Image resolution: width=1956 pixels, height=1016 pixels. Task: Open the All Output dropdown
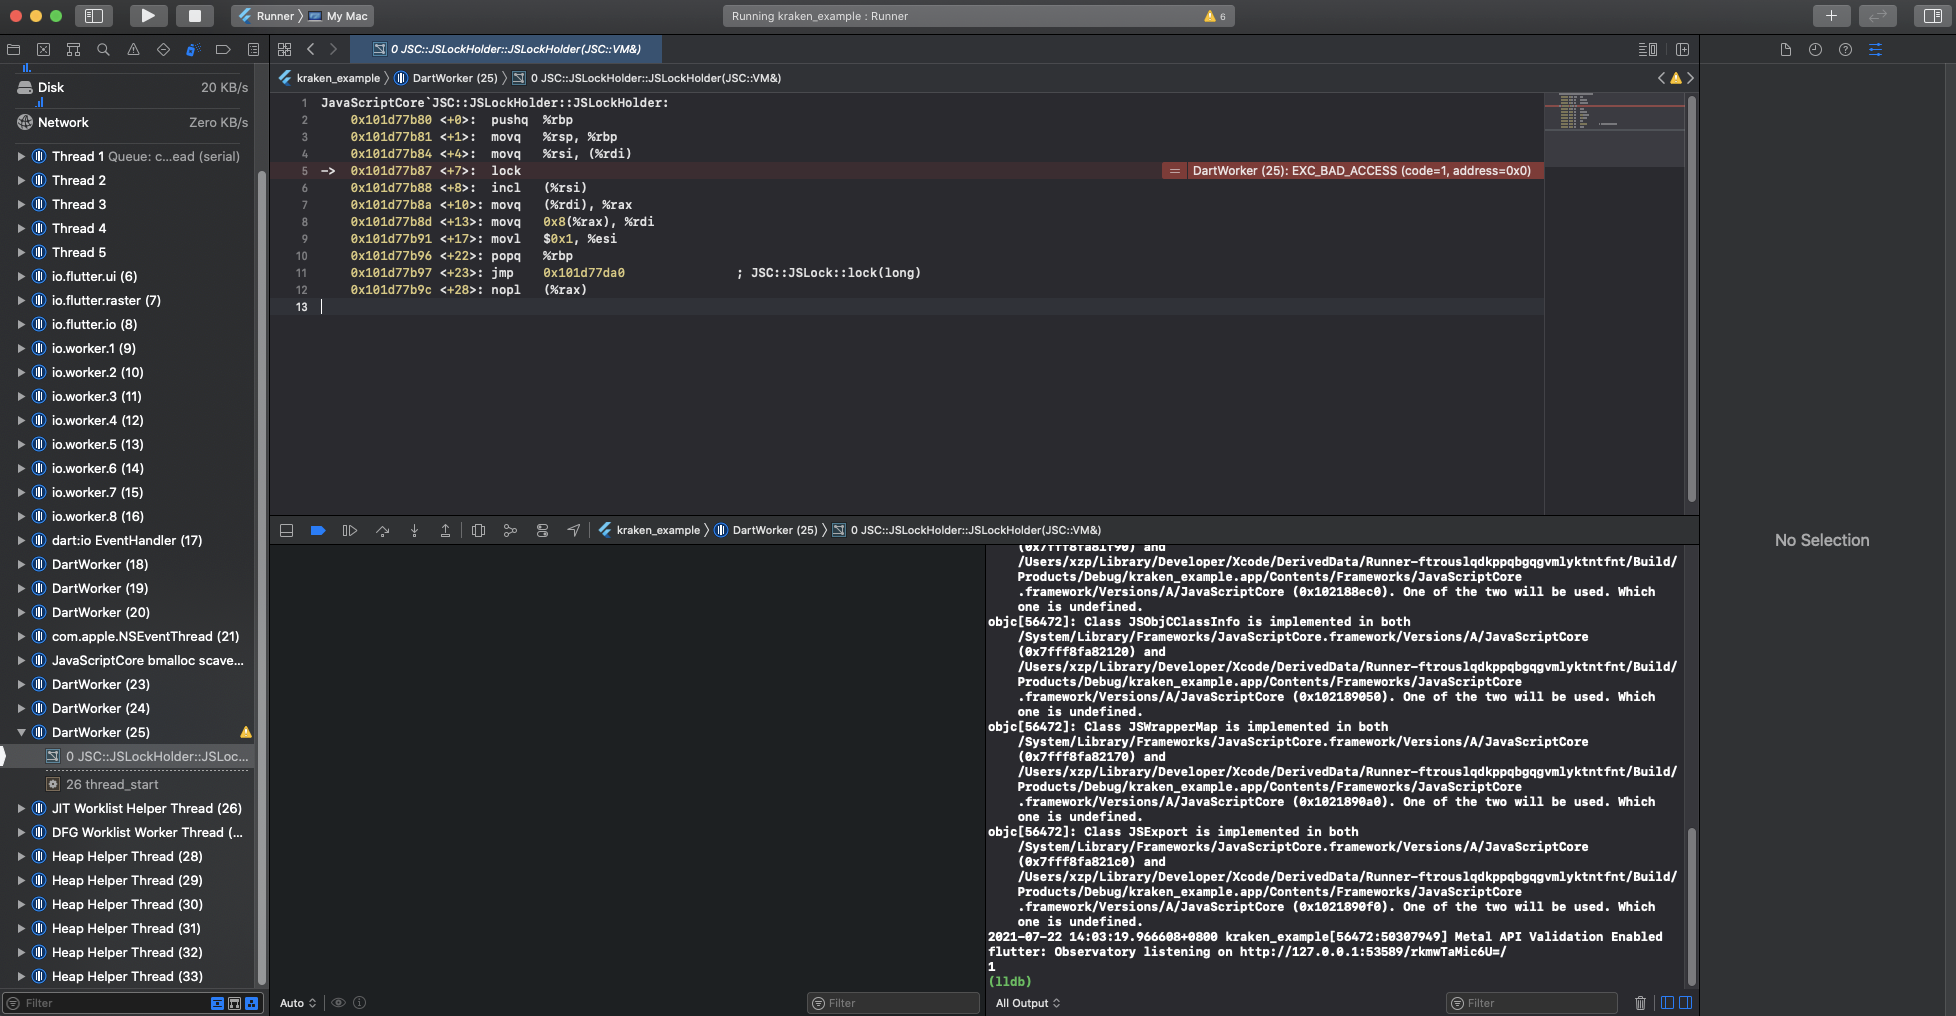click(1027, 1002)
